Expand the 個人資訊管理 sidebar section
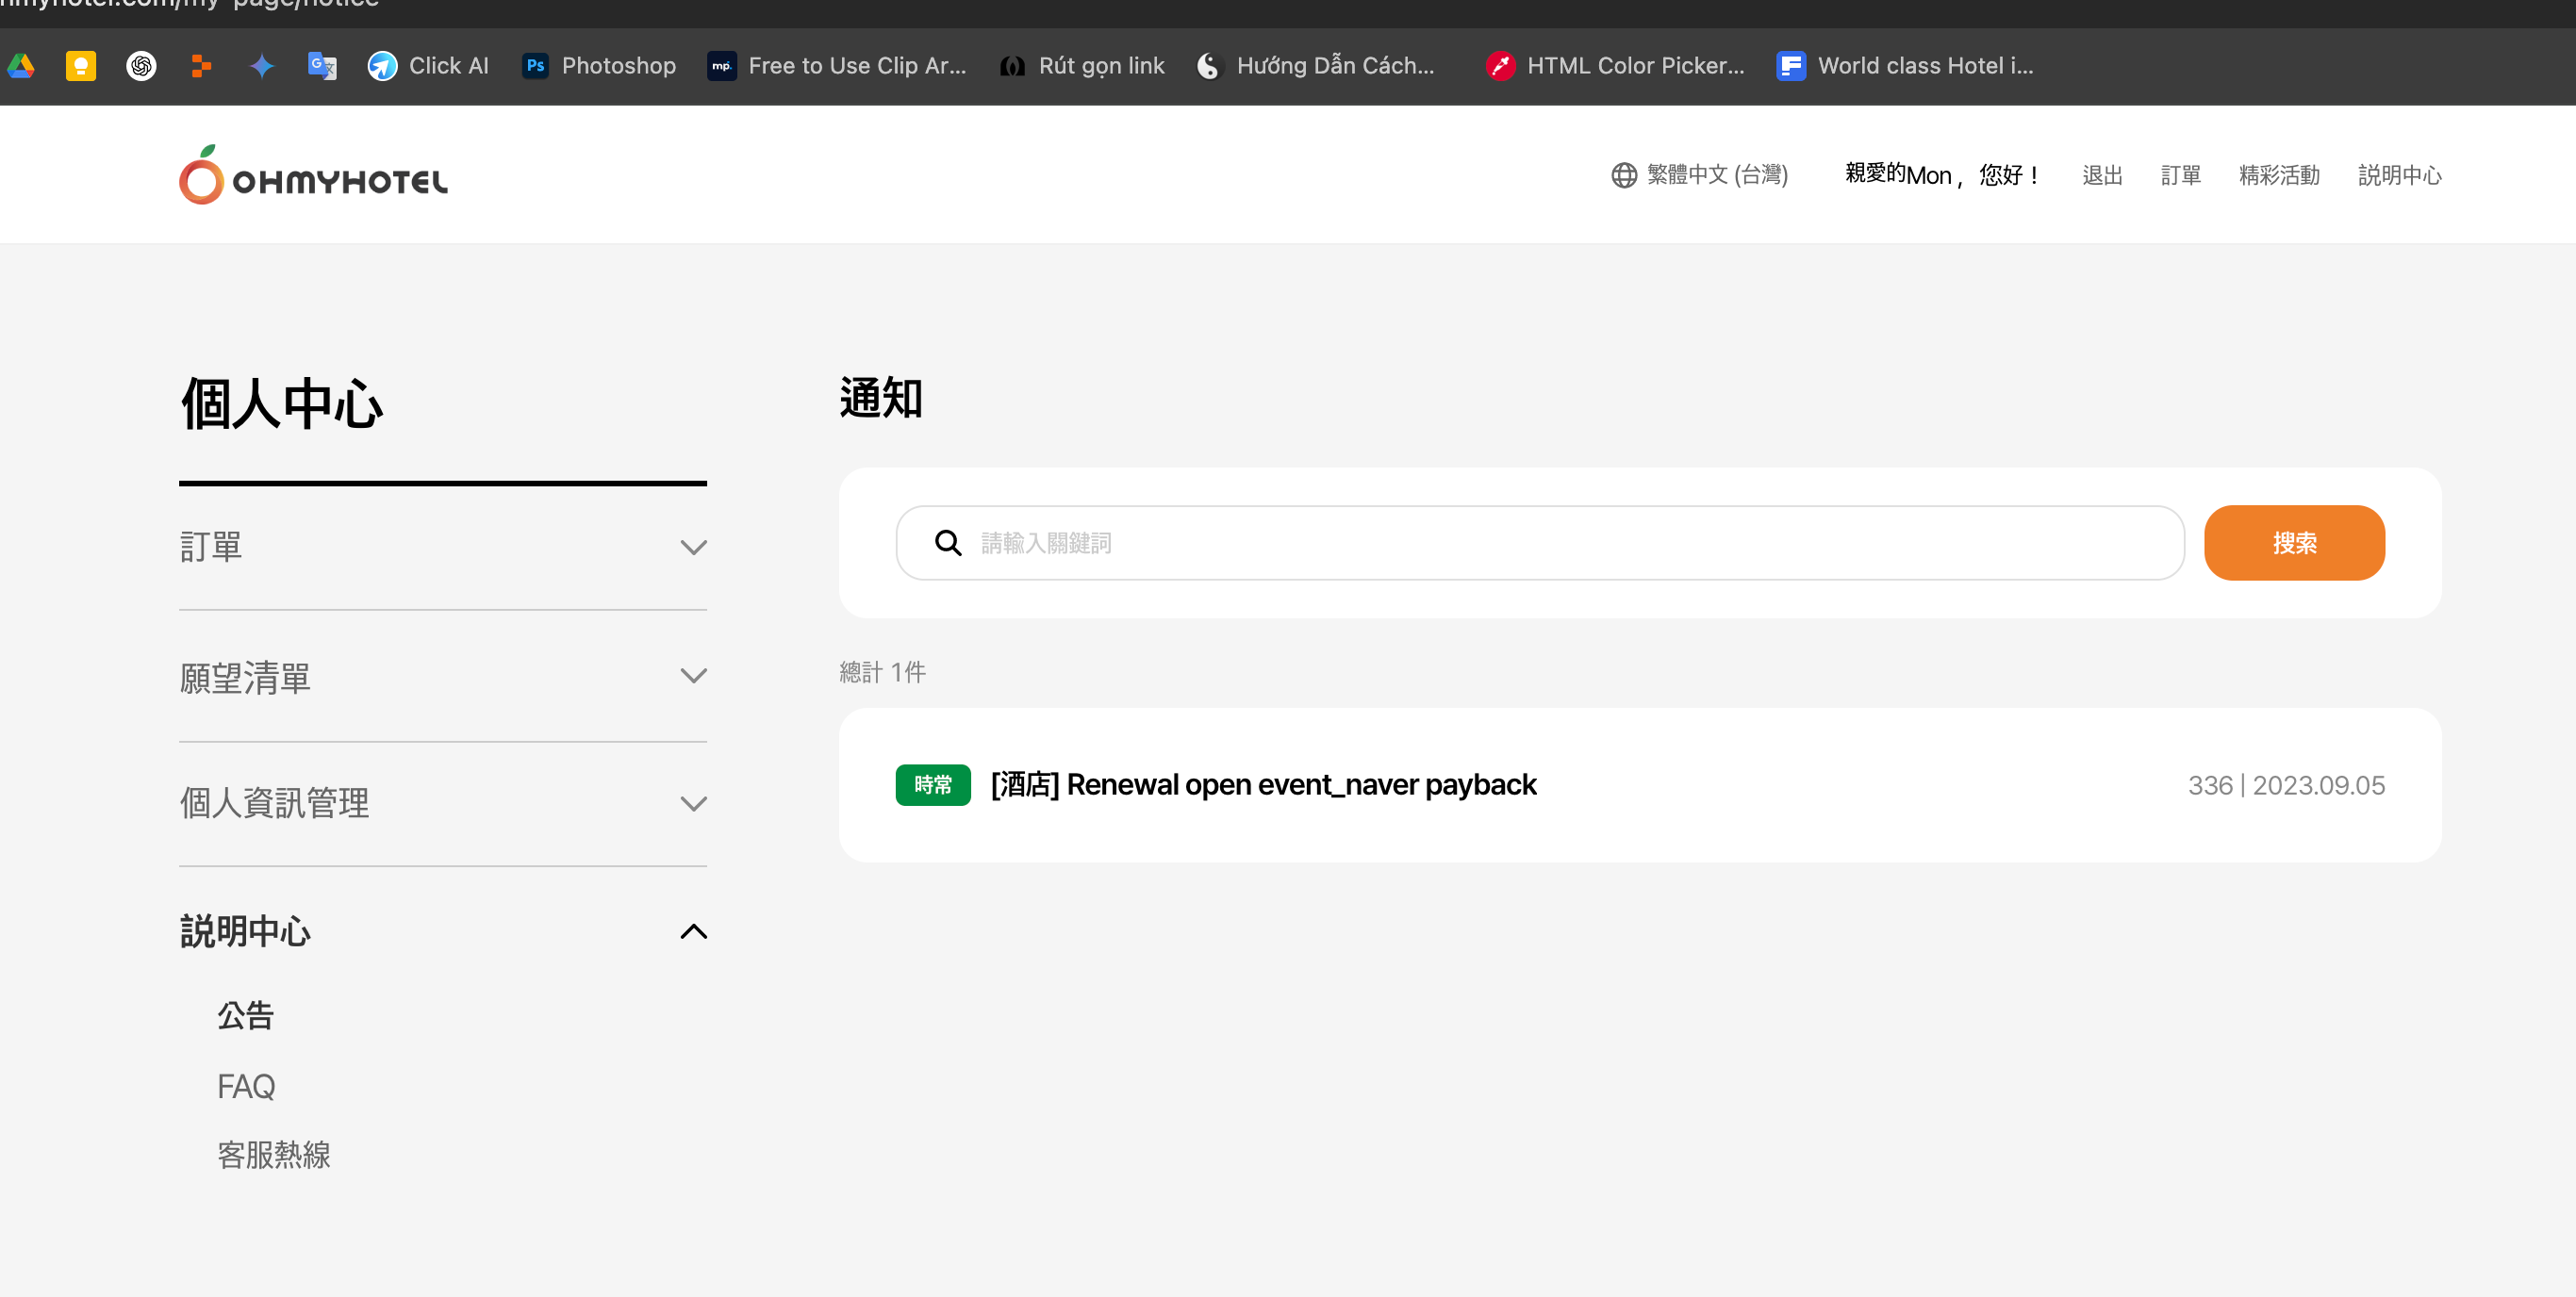2576x1297 pixels. tap(442, 803)
